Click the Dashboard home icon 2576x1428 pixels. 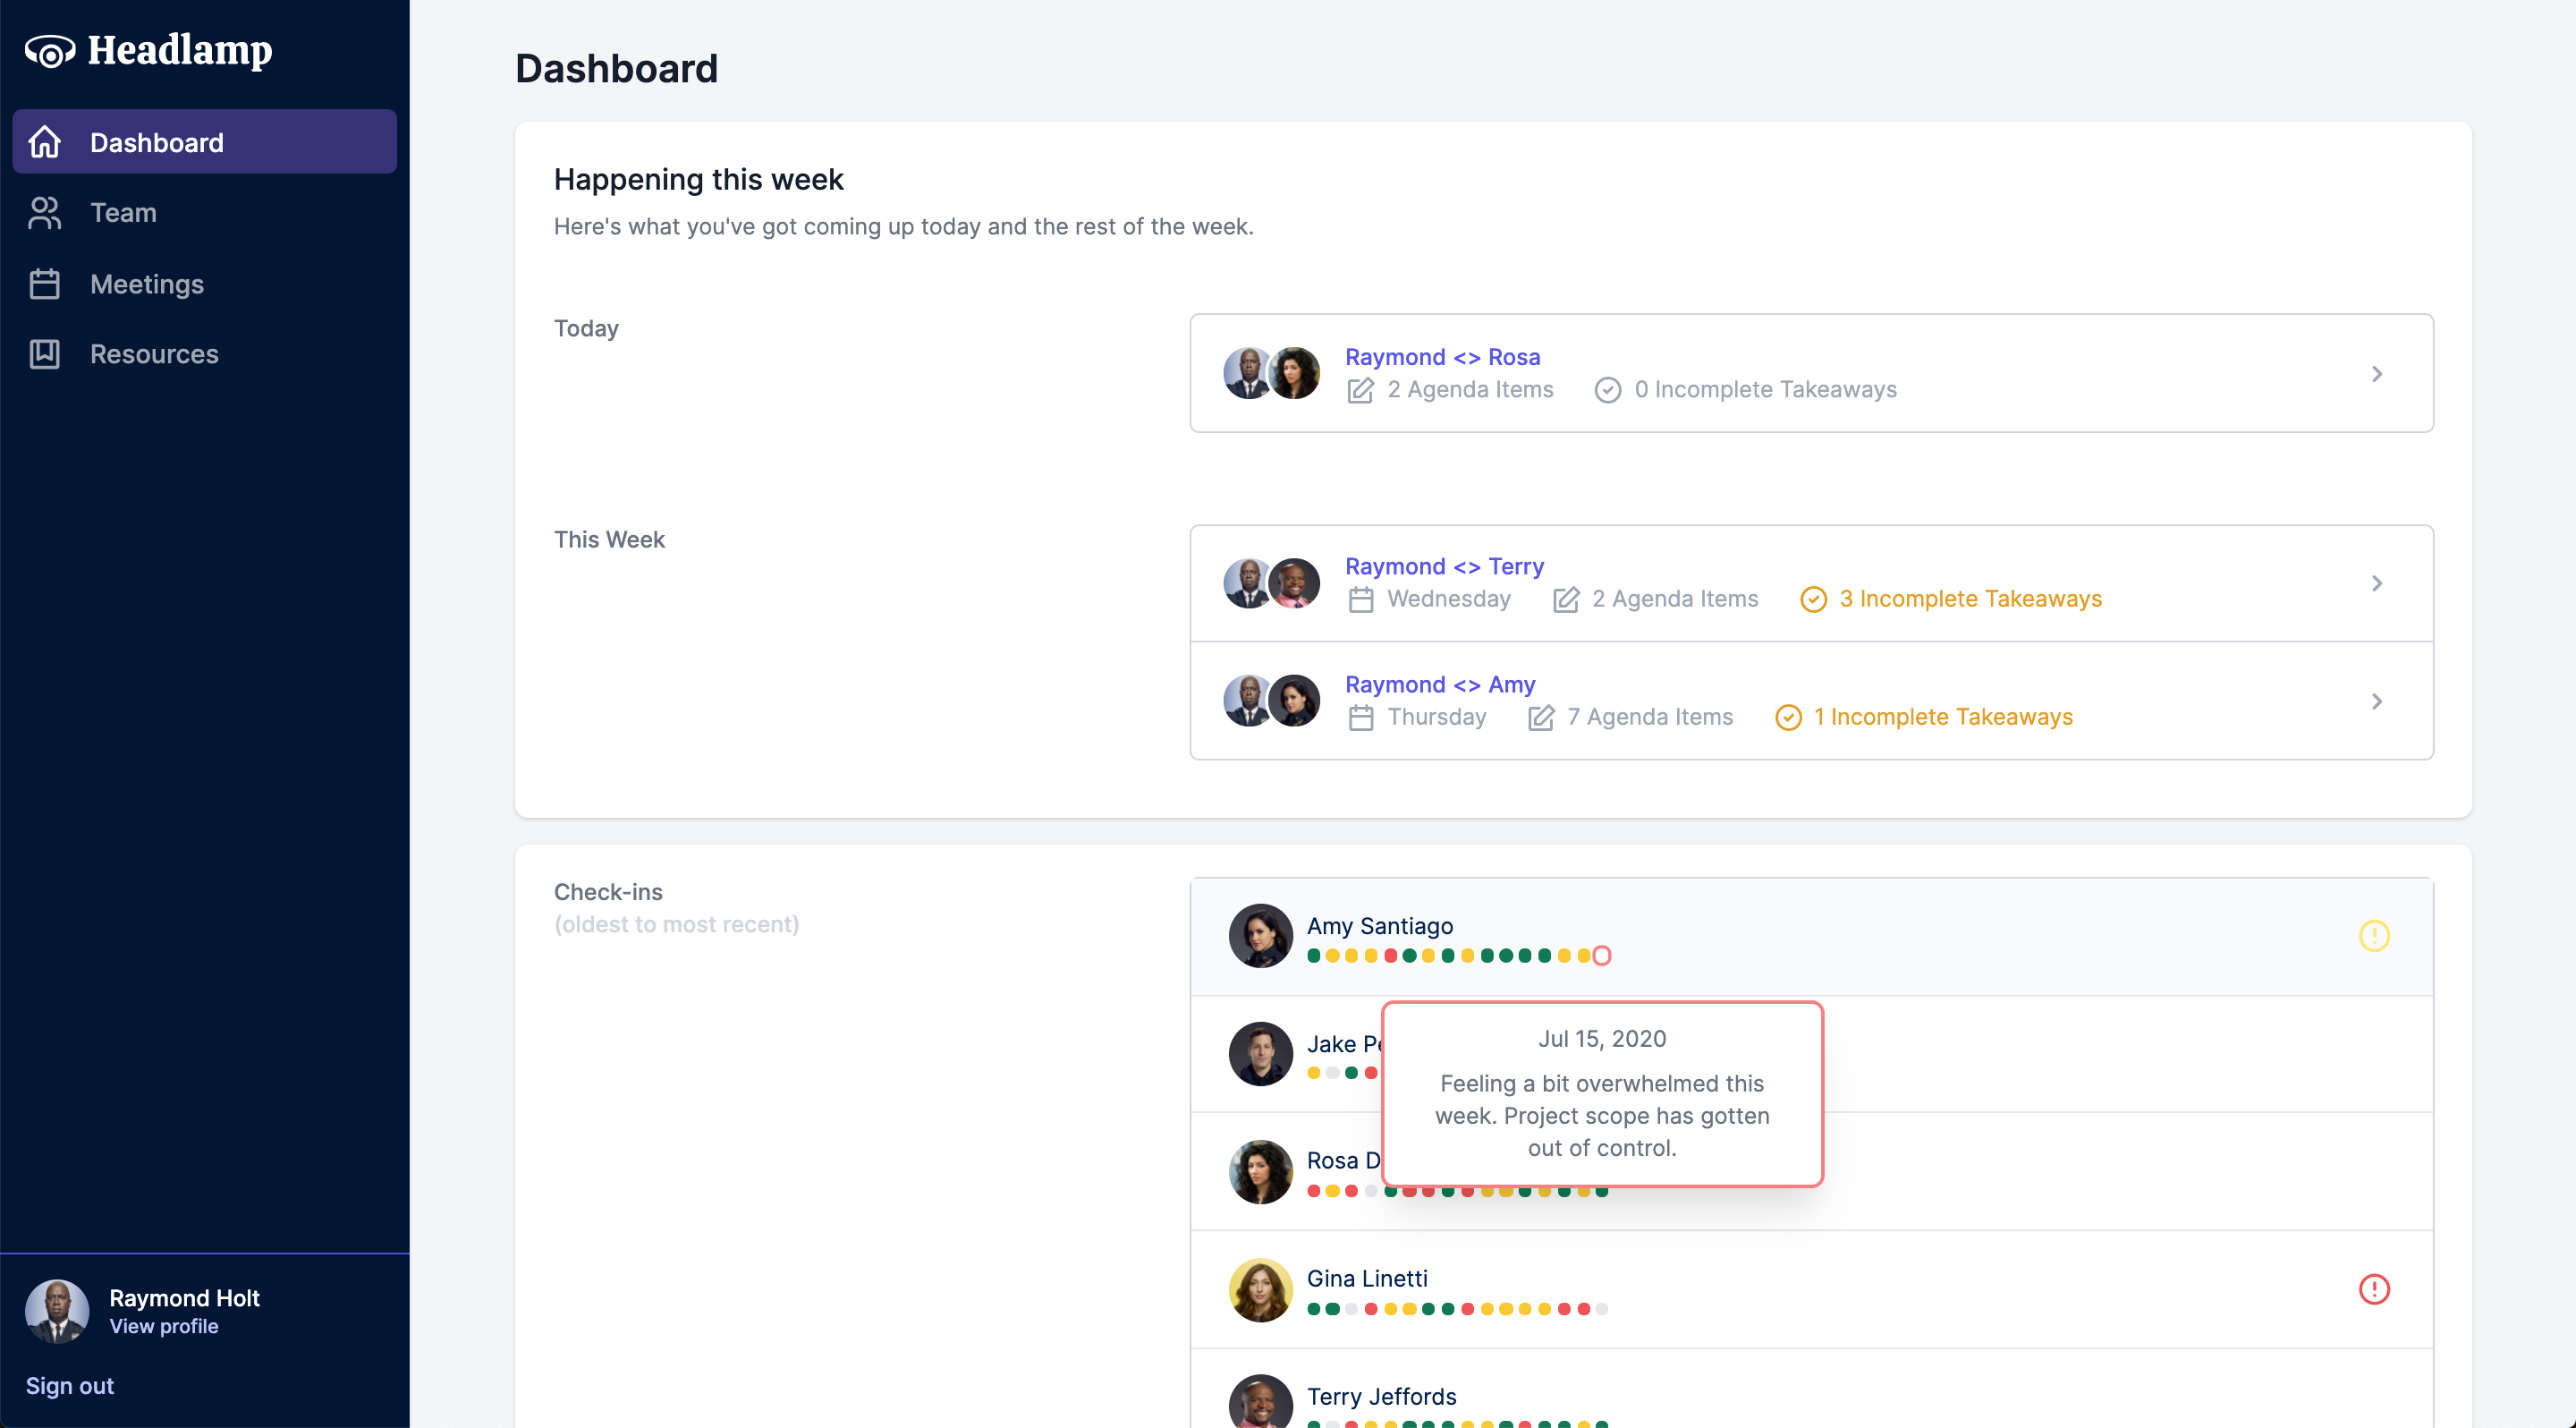pyautogui.click(x=45, y=142)
